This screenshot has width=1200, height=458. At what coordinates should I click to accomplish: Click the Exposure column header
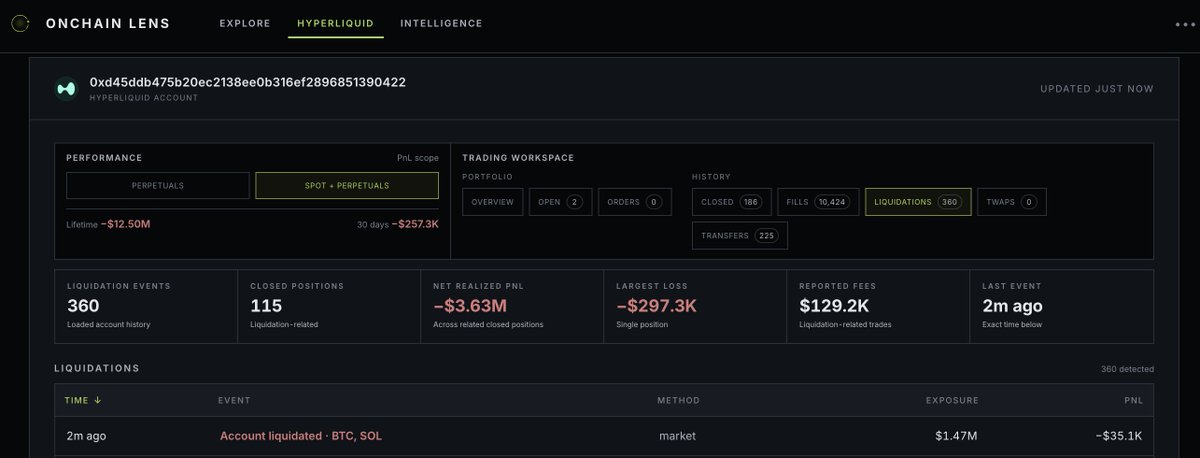click(x=952, y=400)
